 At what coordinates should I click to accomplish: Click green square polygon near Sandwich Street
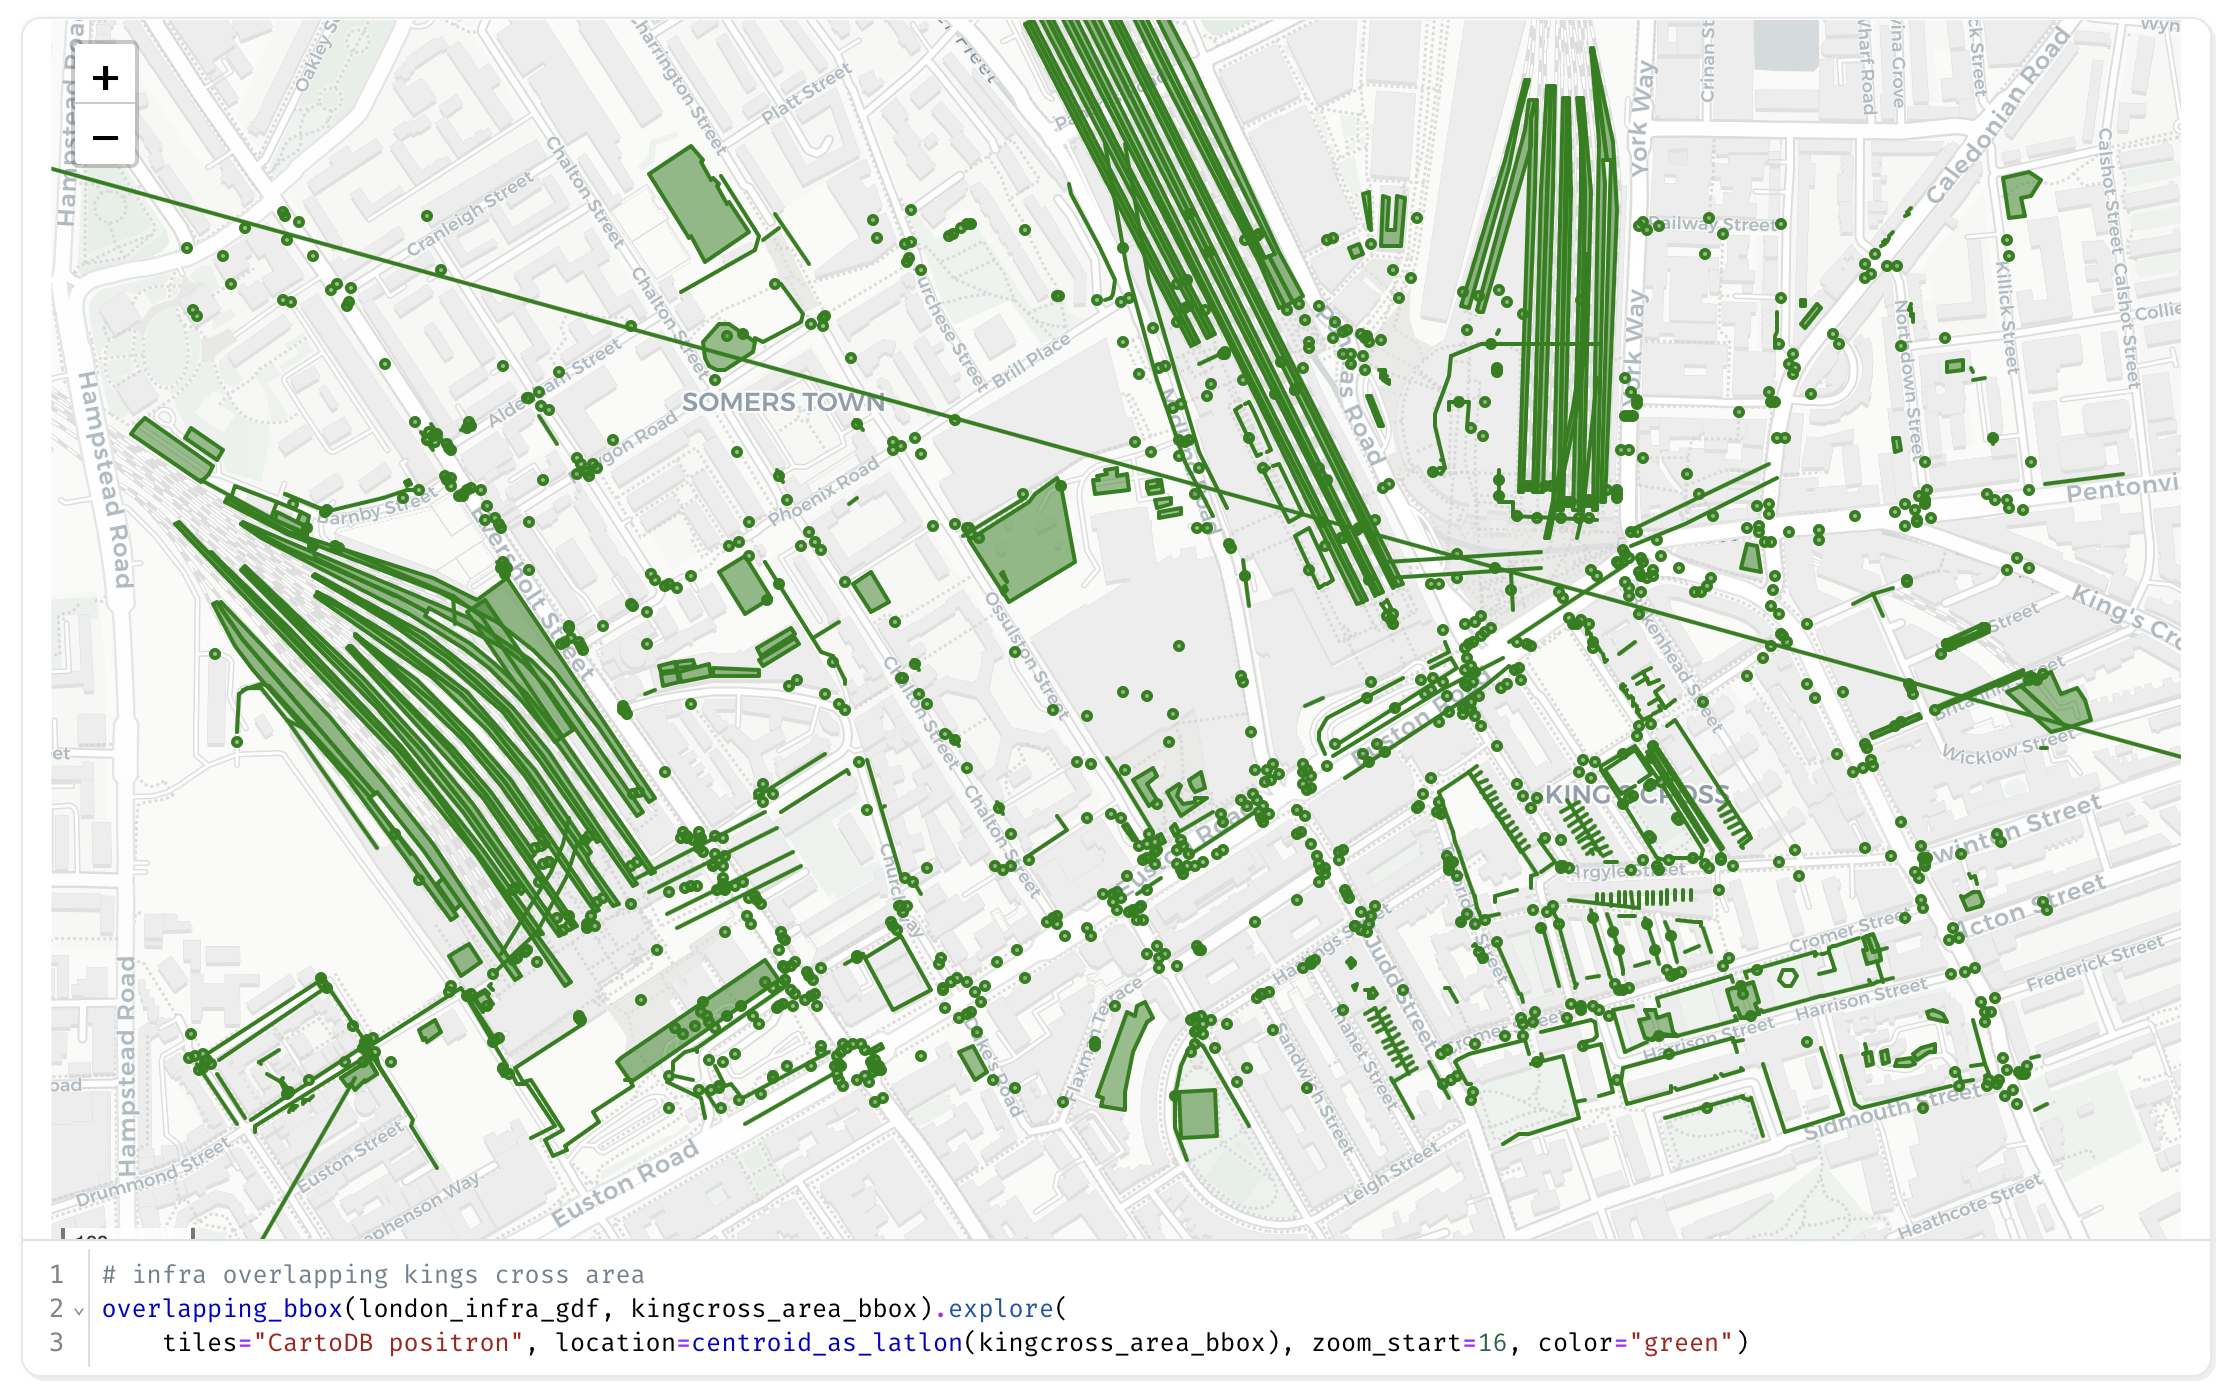(x=1196, y=1113)
